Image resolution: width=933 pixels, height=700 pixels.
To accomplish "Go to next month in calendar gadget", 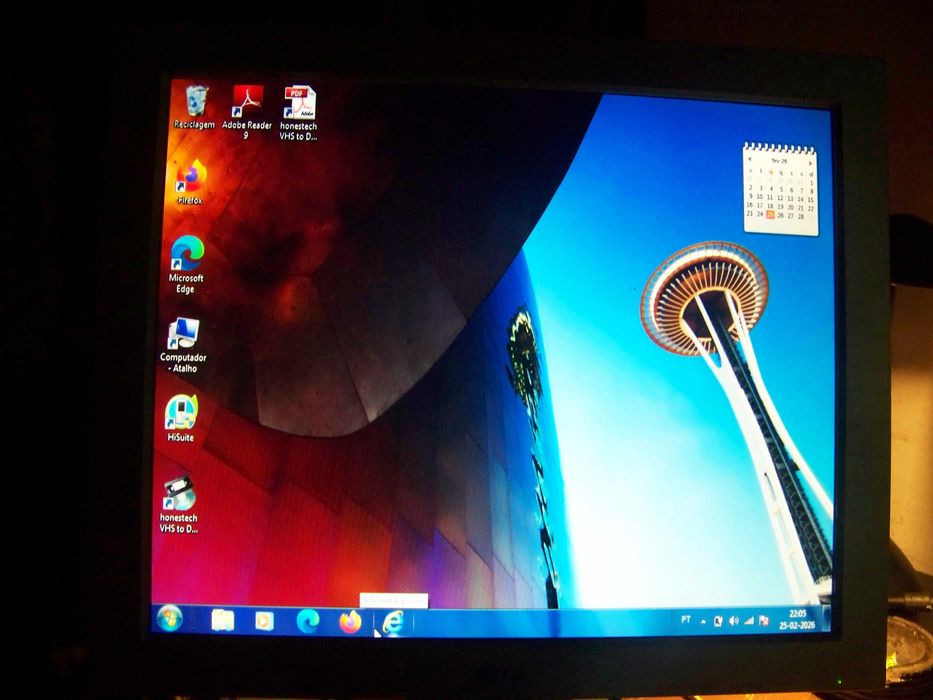I will coord(810,163).
